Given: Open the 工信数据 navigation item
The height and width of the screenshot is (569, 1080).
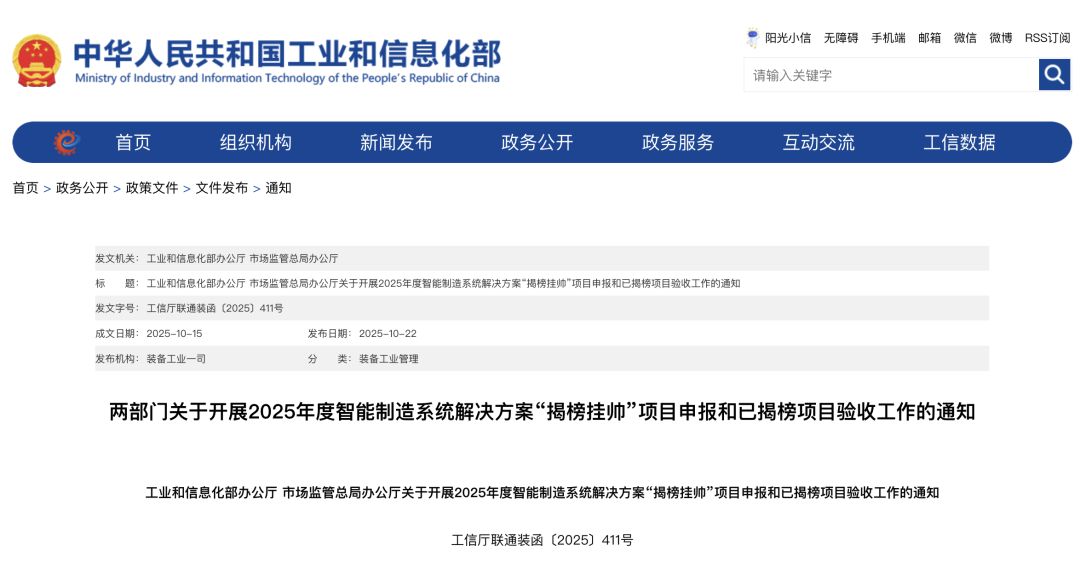Looking at the screenshot, I should pos(959,143).
